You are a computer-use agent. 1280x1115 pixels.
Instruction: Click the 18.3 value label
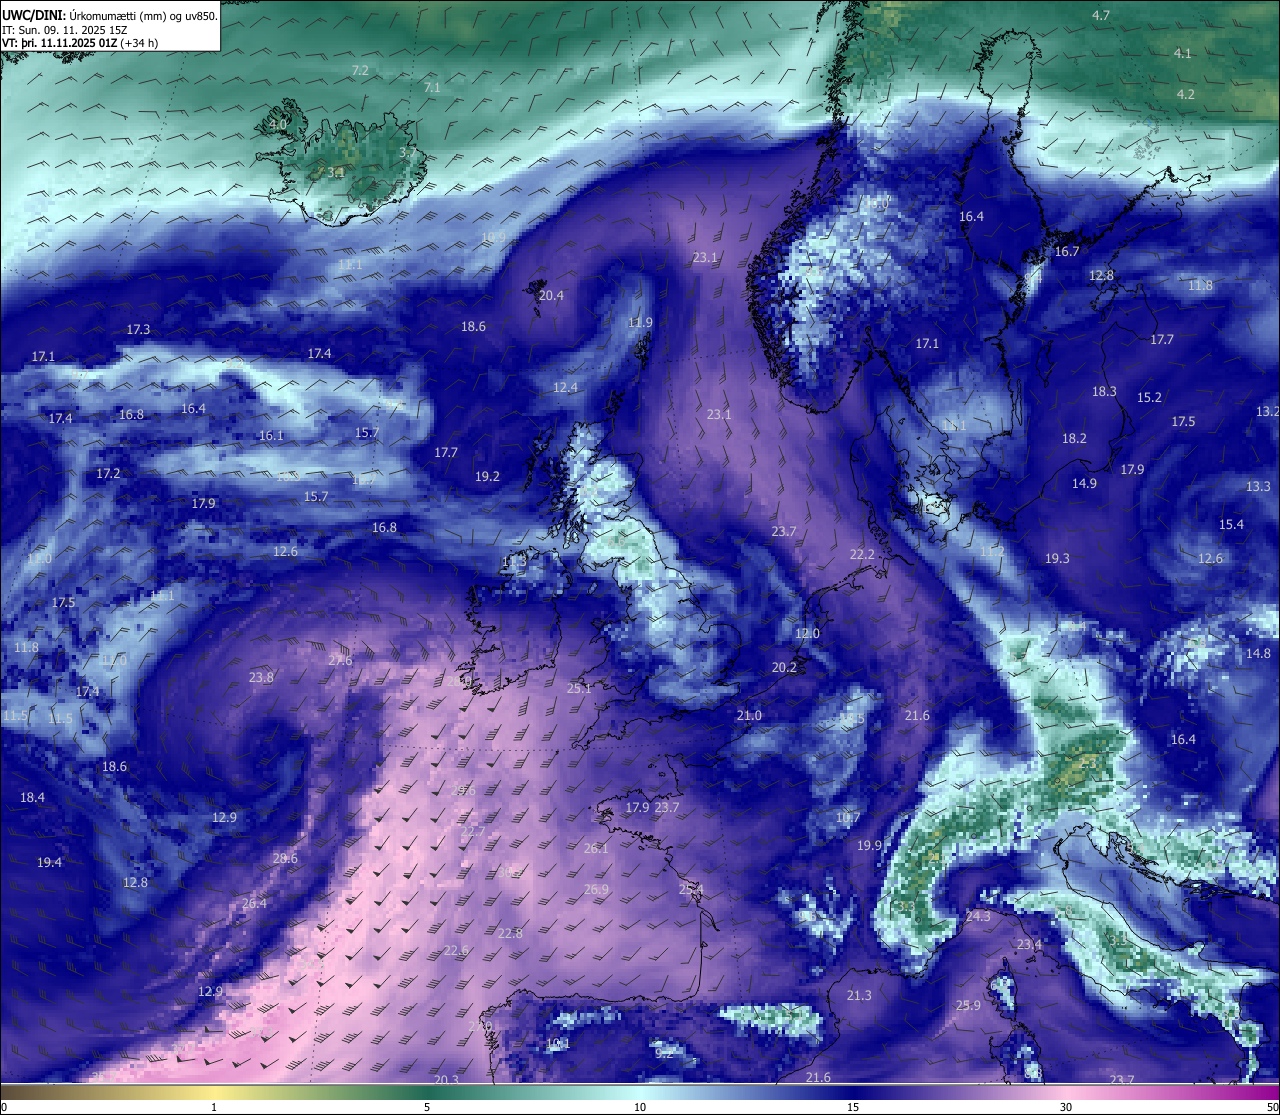pos(1104,391)
